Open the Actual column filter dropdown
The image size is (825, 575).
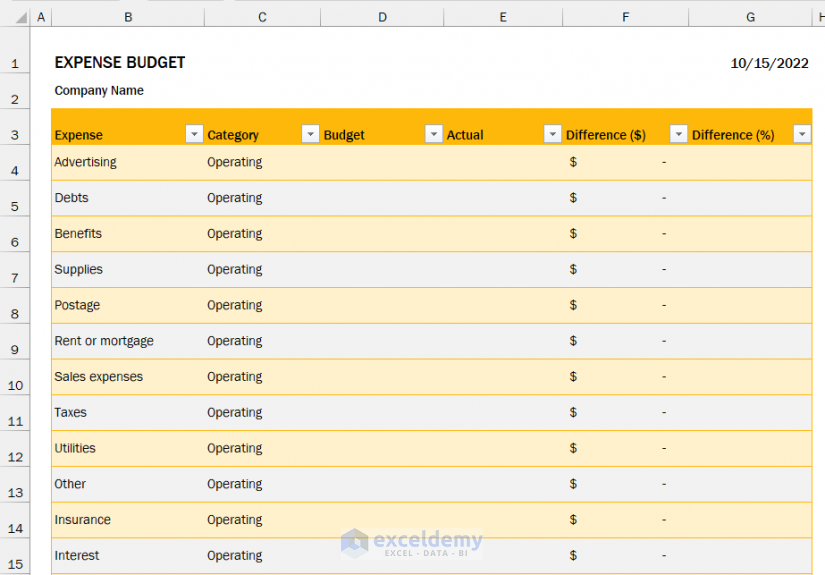point(552,134)
